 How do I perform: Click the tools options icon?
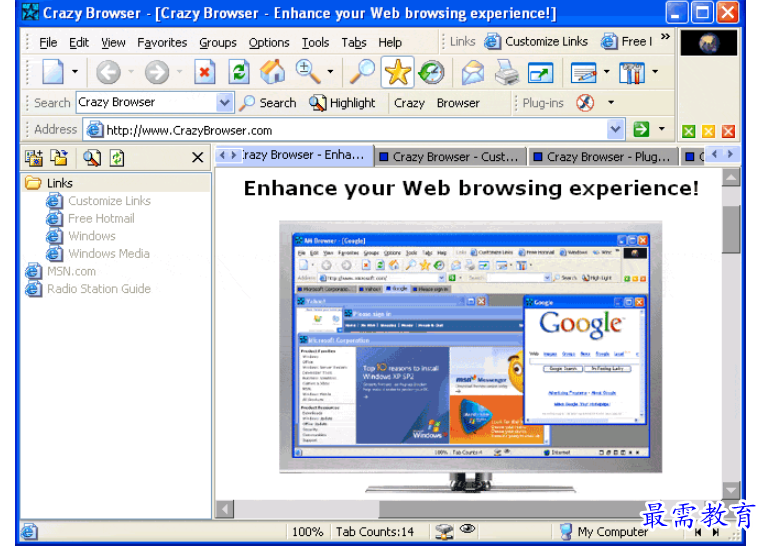coord(632,73)
